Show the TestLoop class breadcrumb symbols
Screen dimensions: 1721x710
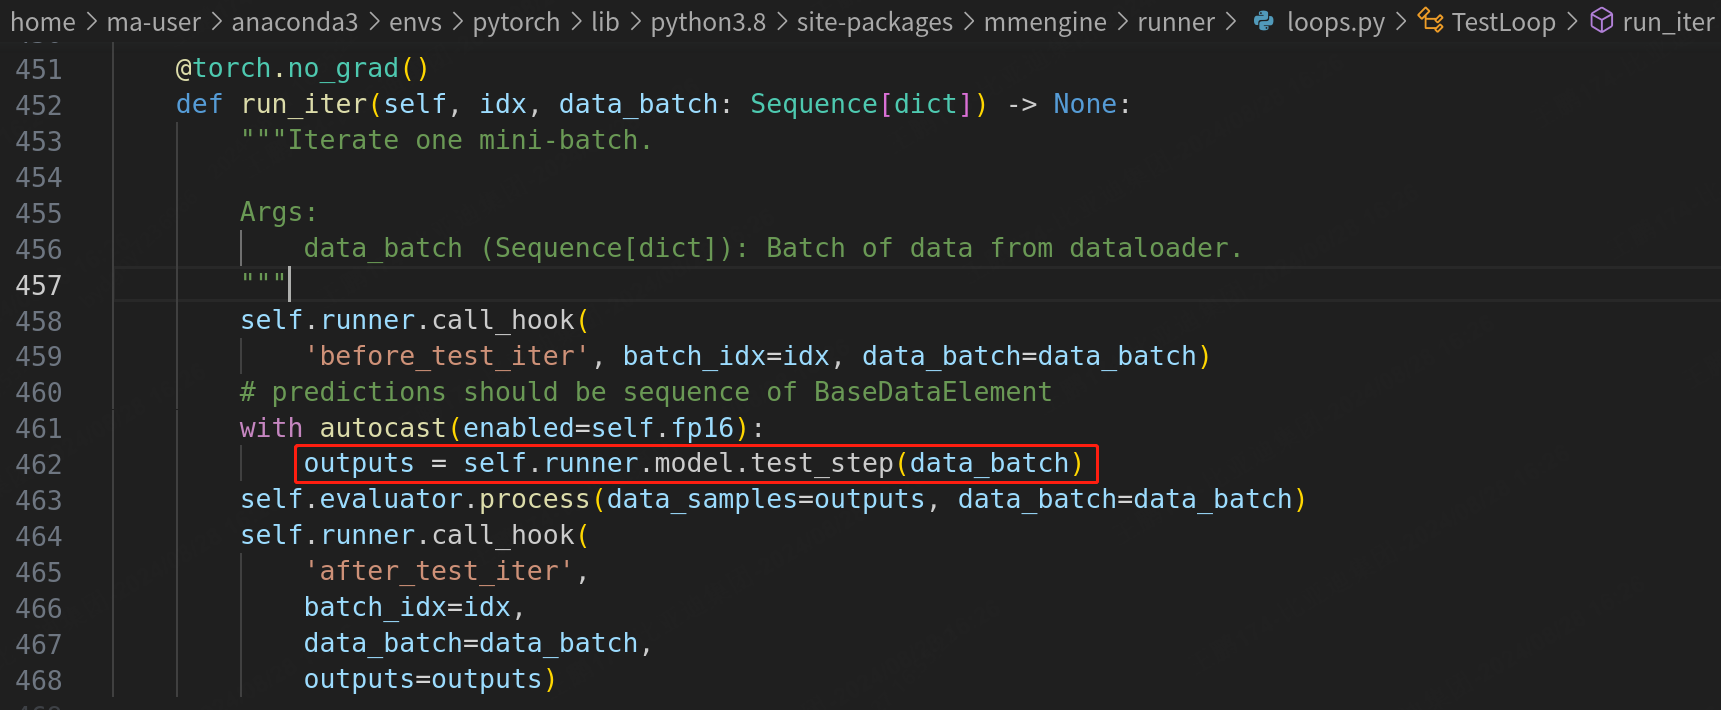[x=1503, y=22]
